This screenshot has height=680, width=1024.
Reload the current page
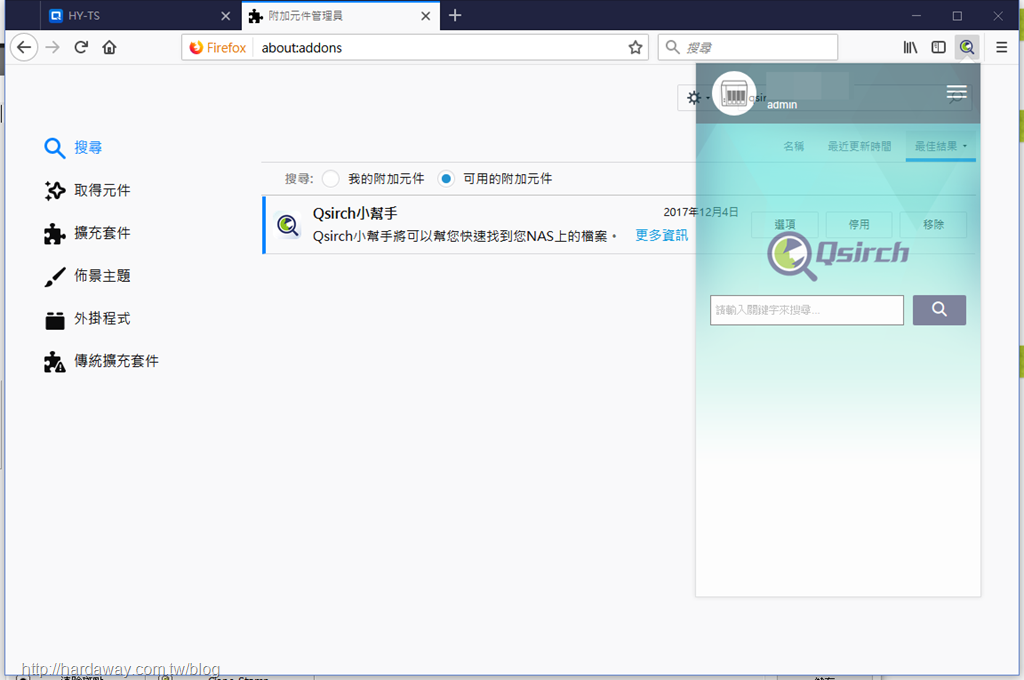81,47
